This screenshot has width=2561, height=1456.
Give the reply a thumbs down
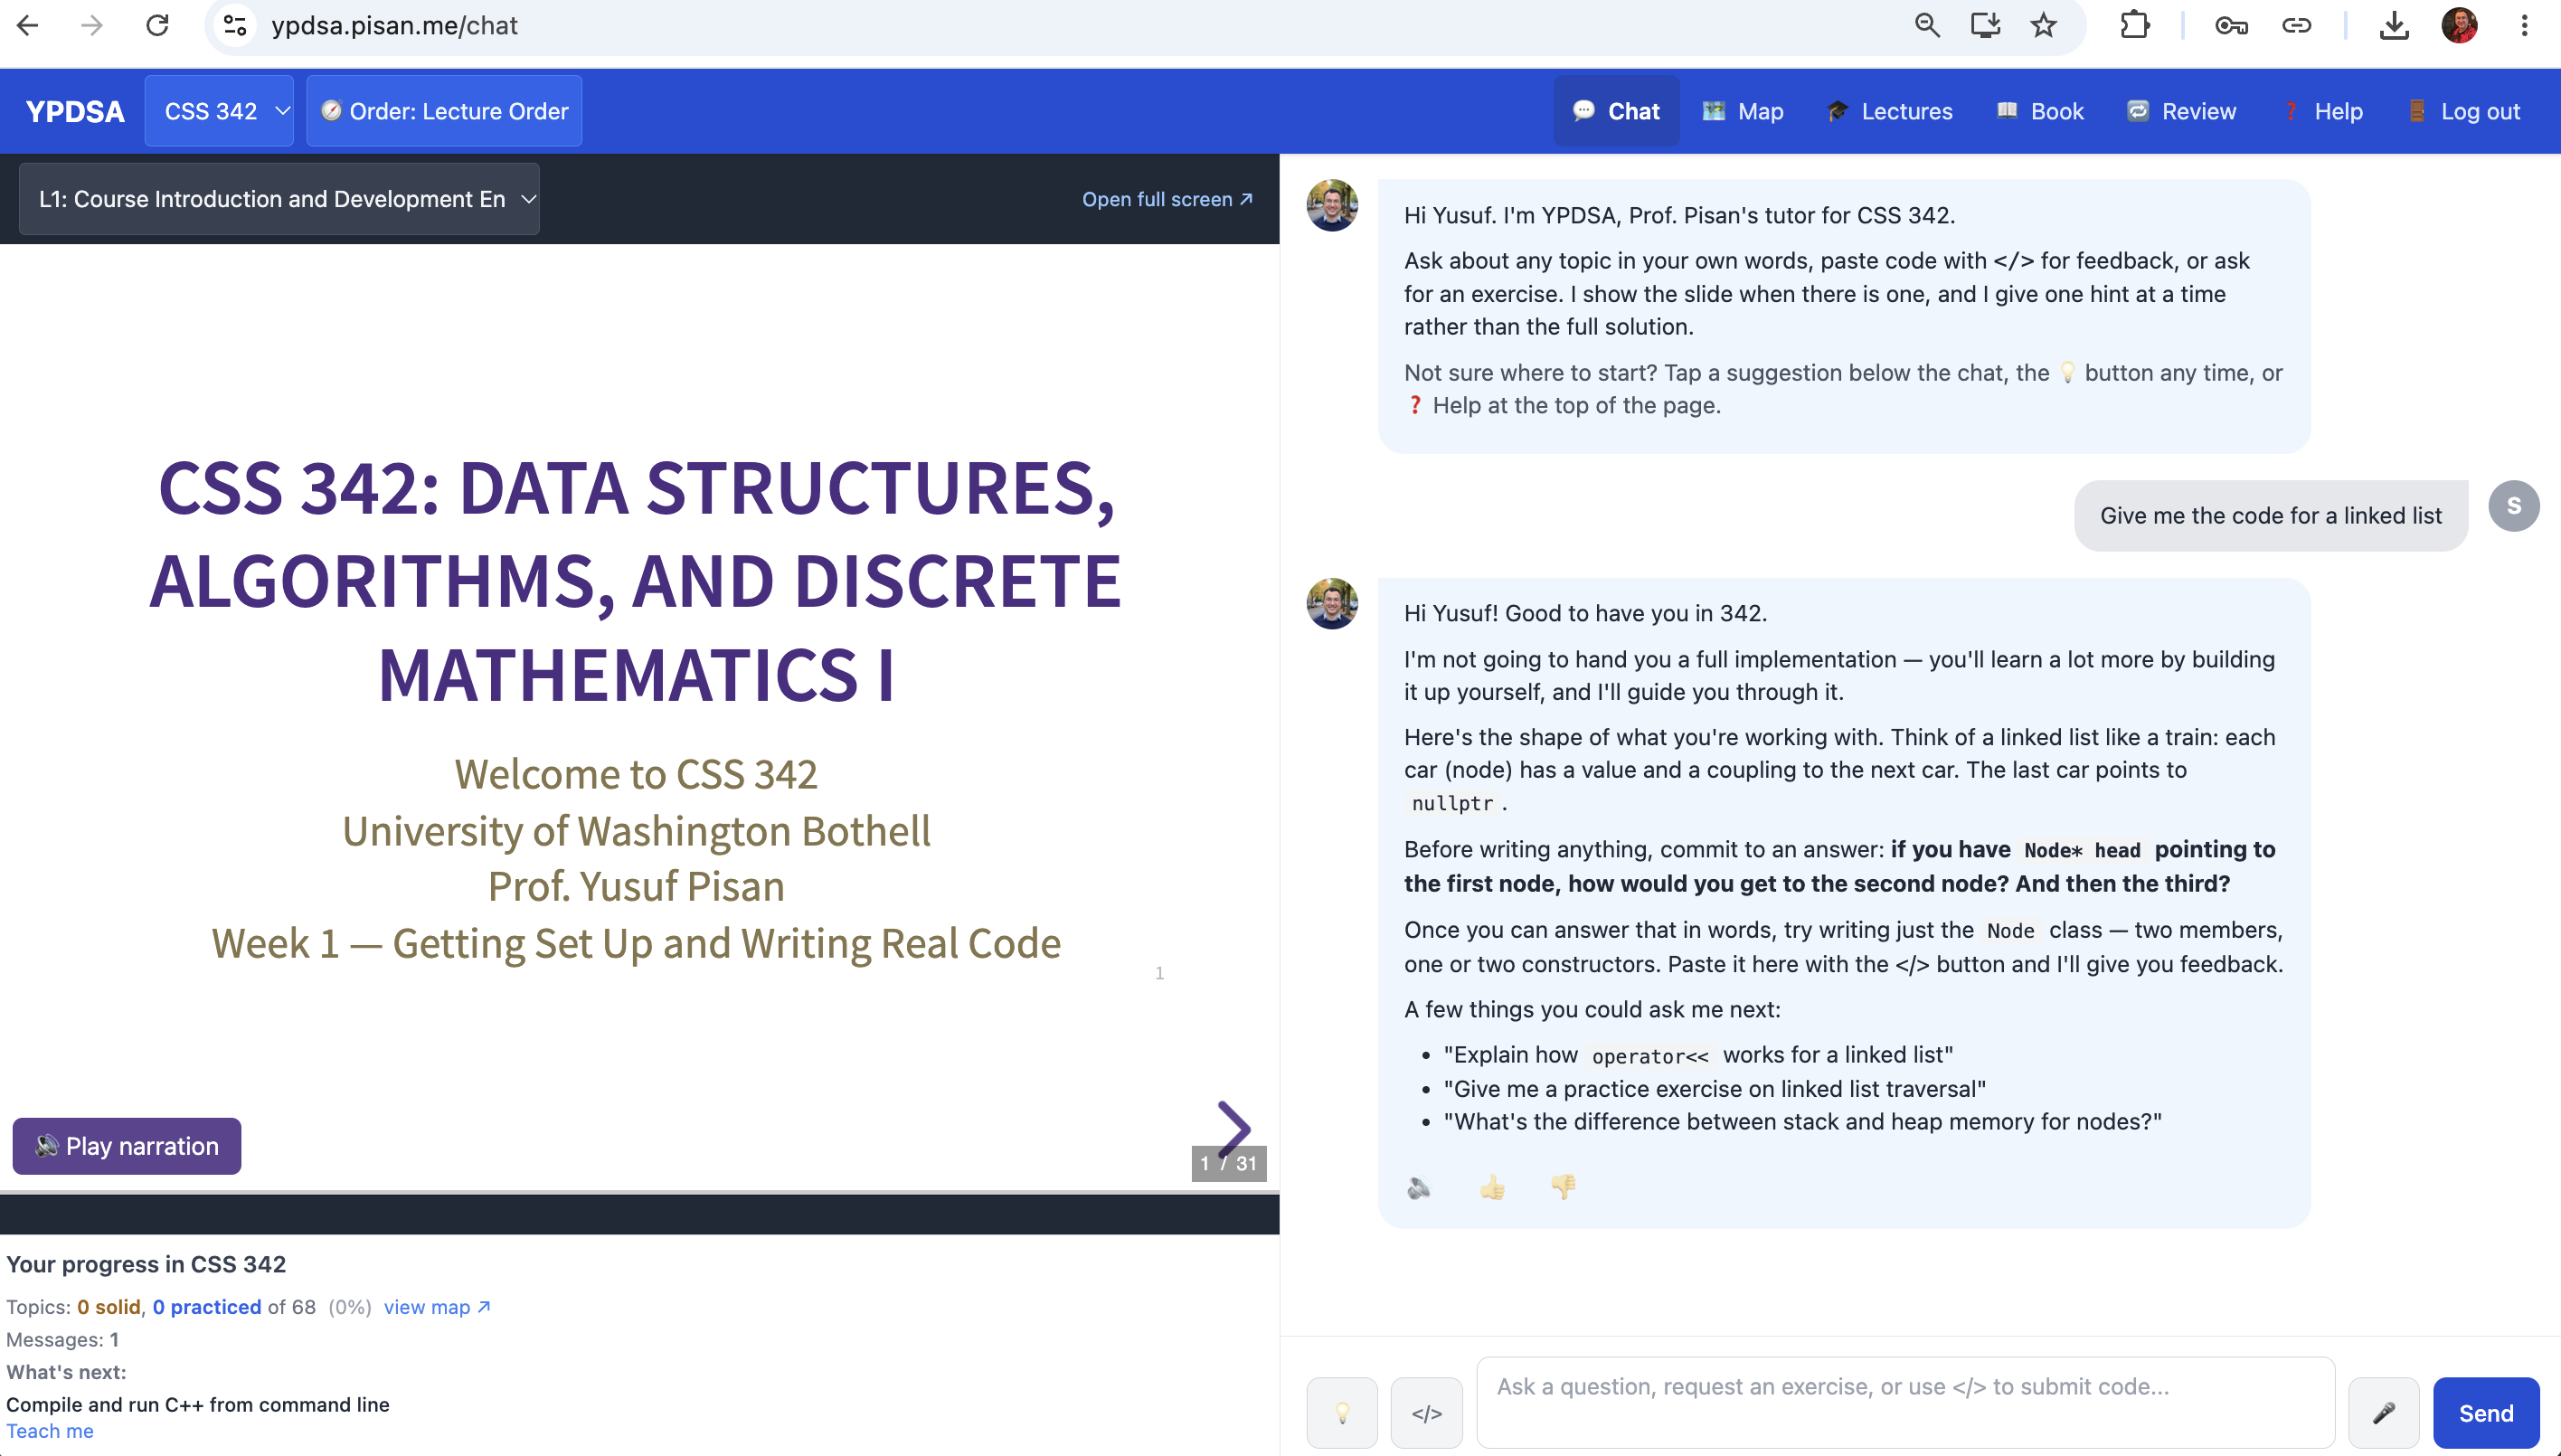pyautogui.click(x=1563, y=1187)
